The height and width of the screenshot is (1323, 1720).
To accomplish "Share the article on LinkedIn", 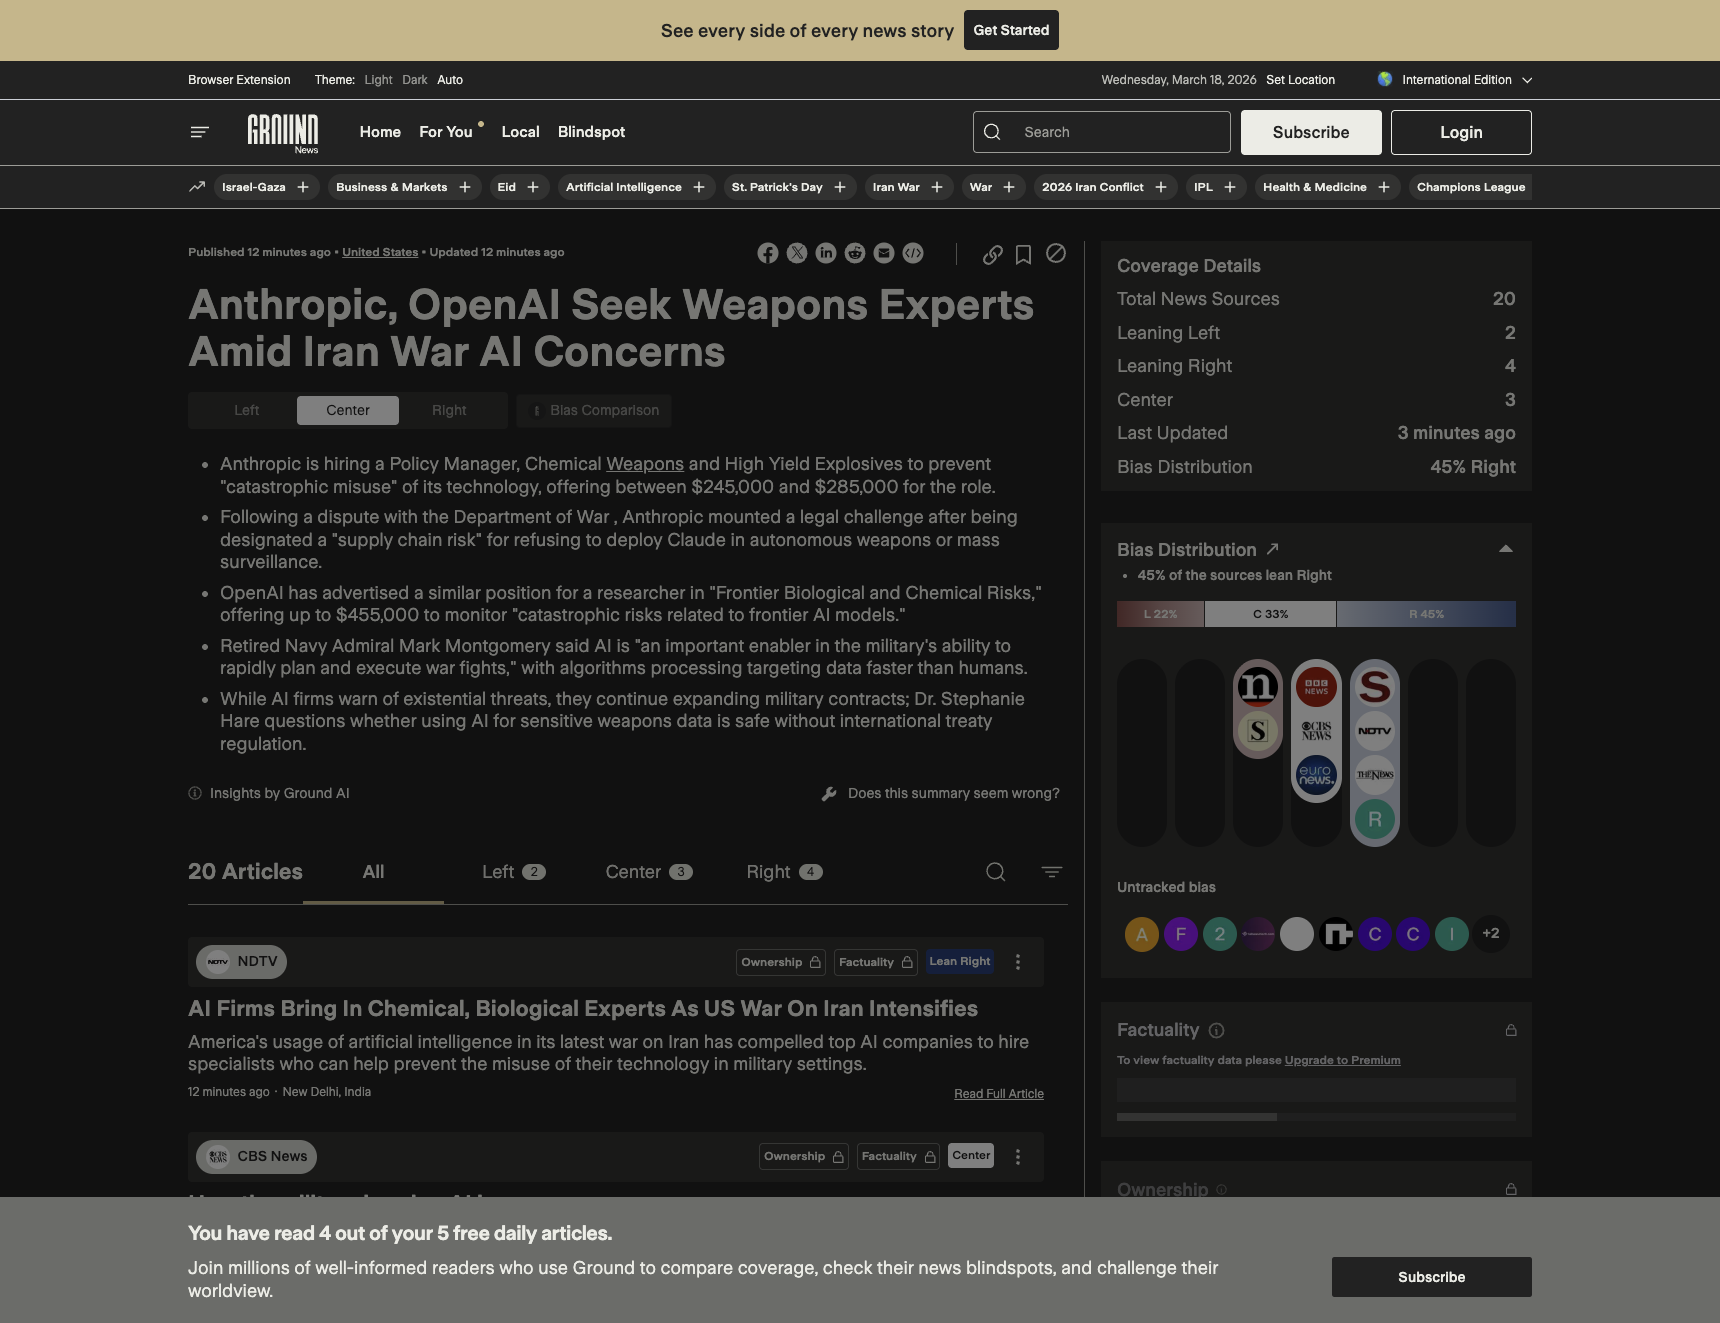I will click(825, 253).
